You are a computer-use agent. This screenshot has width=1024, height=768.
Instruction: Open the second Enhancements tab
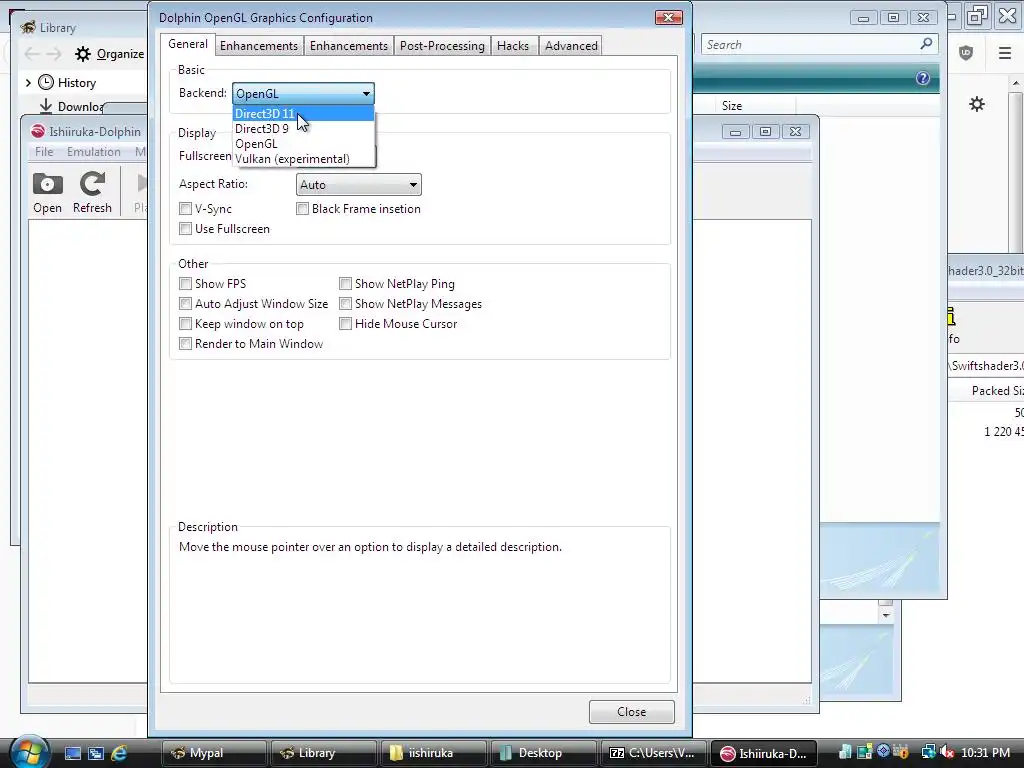[x=349, y=46]
